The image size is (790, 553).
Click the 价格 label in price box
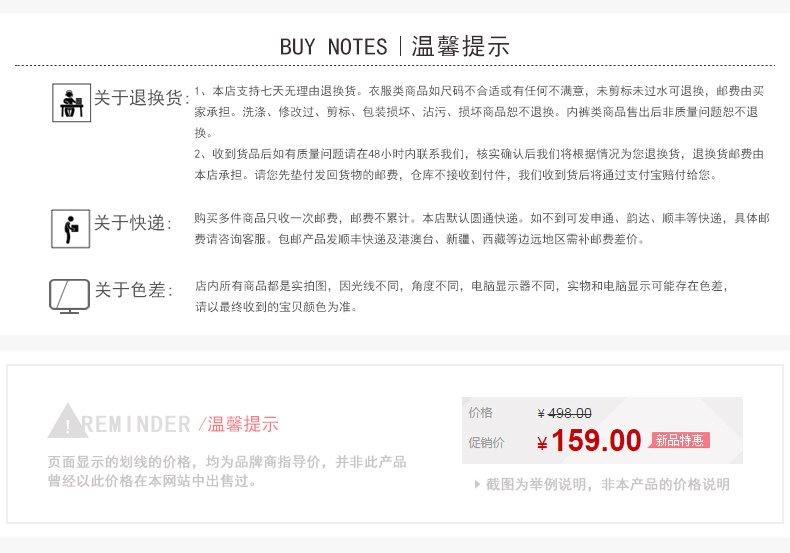click(x=480, y=413)
